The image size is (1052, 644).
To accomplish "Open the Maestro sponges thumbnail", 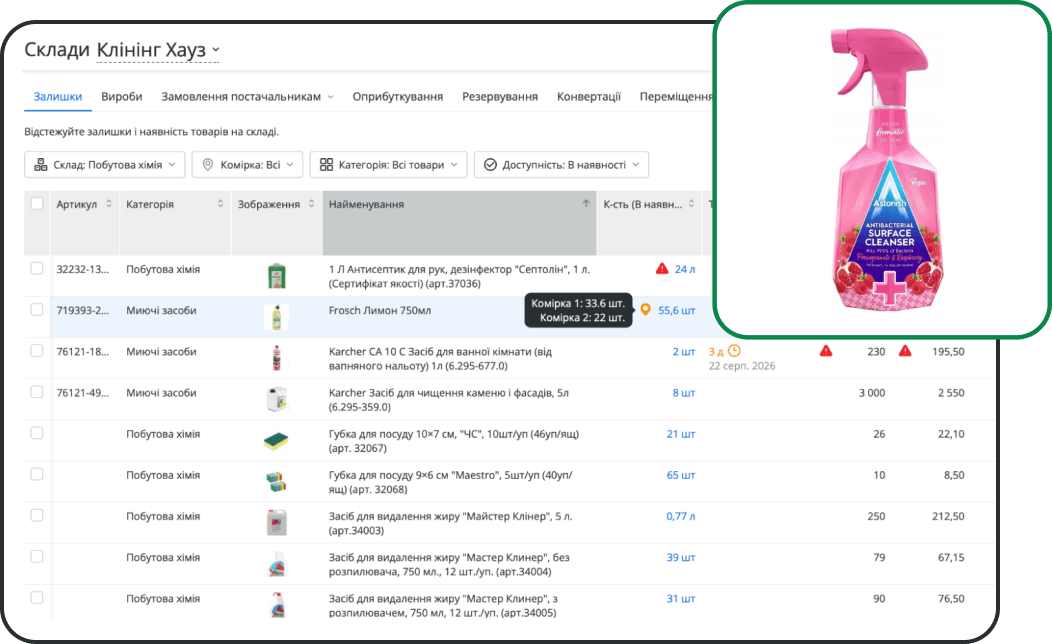I will pos(276,482).
